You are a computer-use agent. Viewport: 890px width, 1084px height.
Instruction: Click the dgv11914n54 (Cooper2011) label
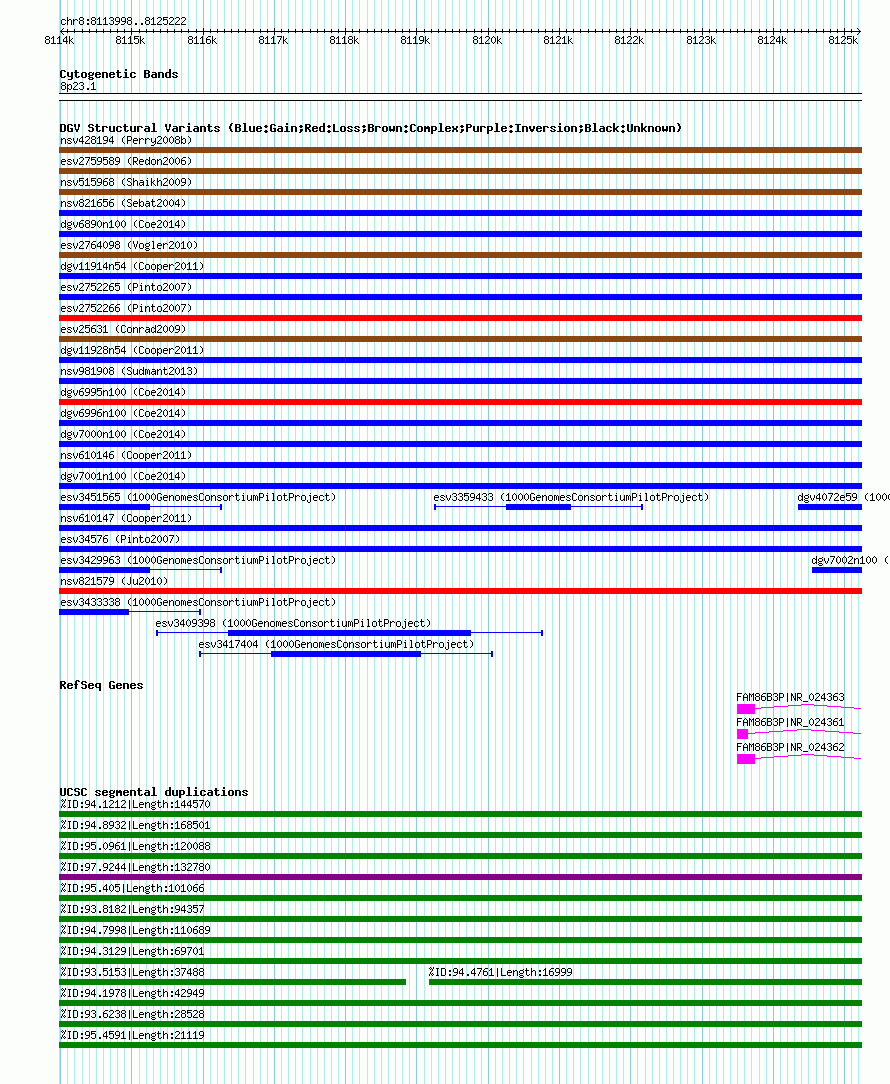click(132, 266)
